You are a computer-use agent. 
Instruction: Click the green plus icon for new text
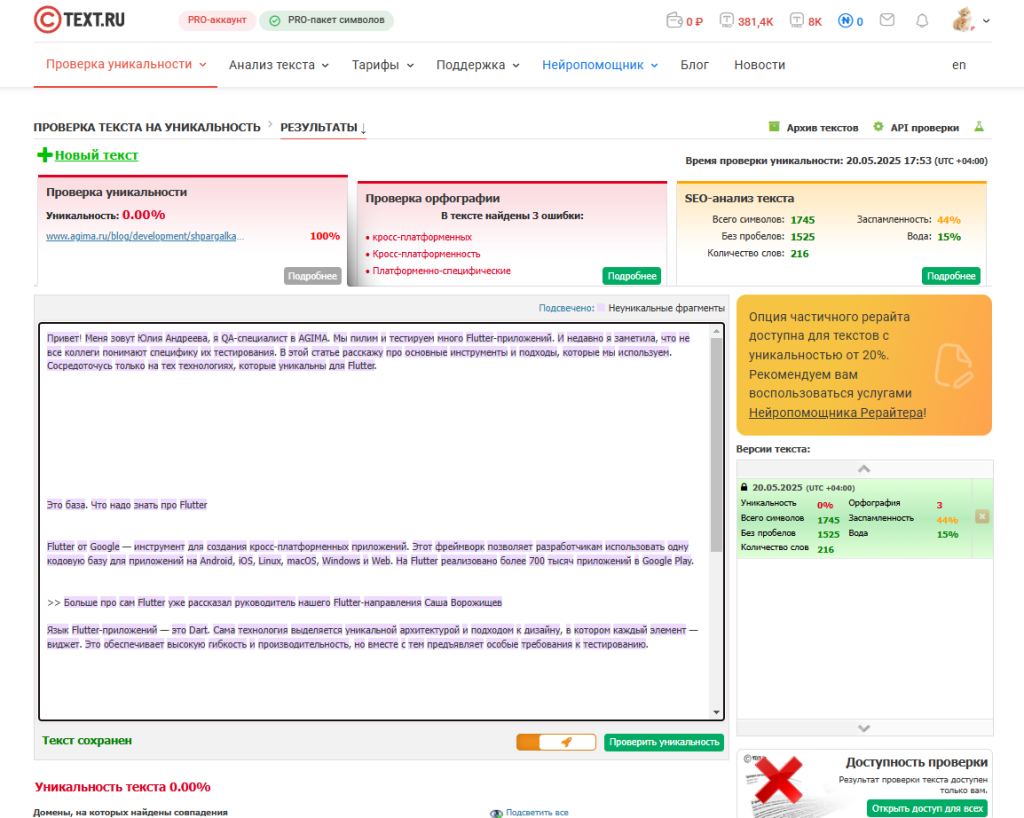tap(44, 155)
